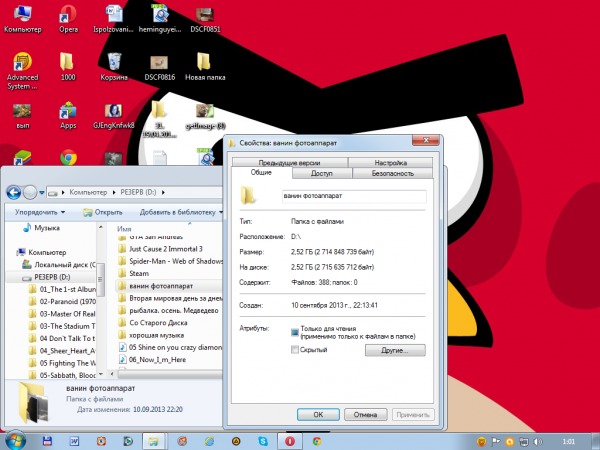Screen dimensions: 600x450
Task: Click the Открыть toolbar button
Action: tap(103, 212)
